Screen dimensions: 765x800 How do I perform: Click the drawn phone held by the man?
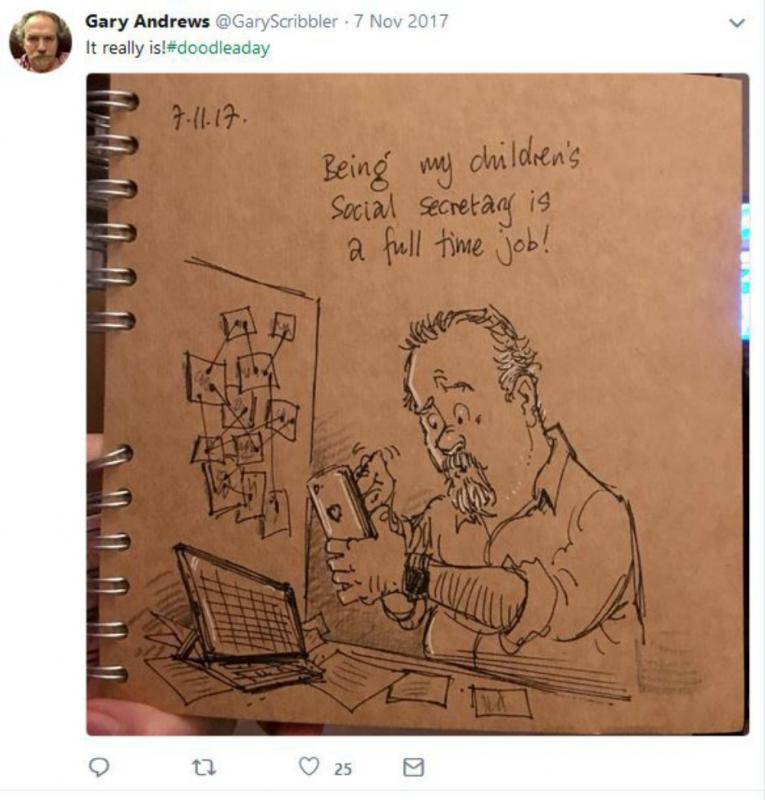[341, 504]
